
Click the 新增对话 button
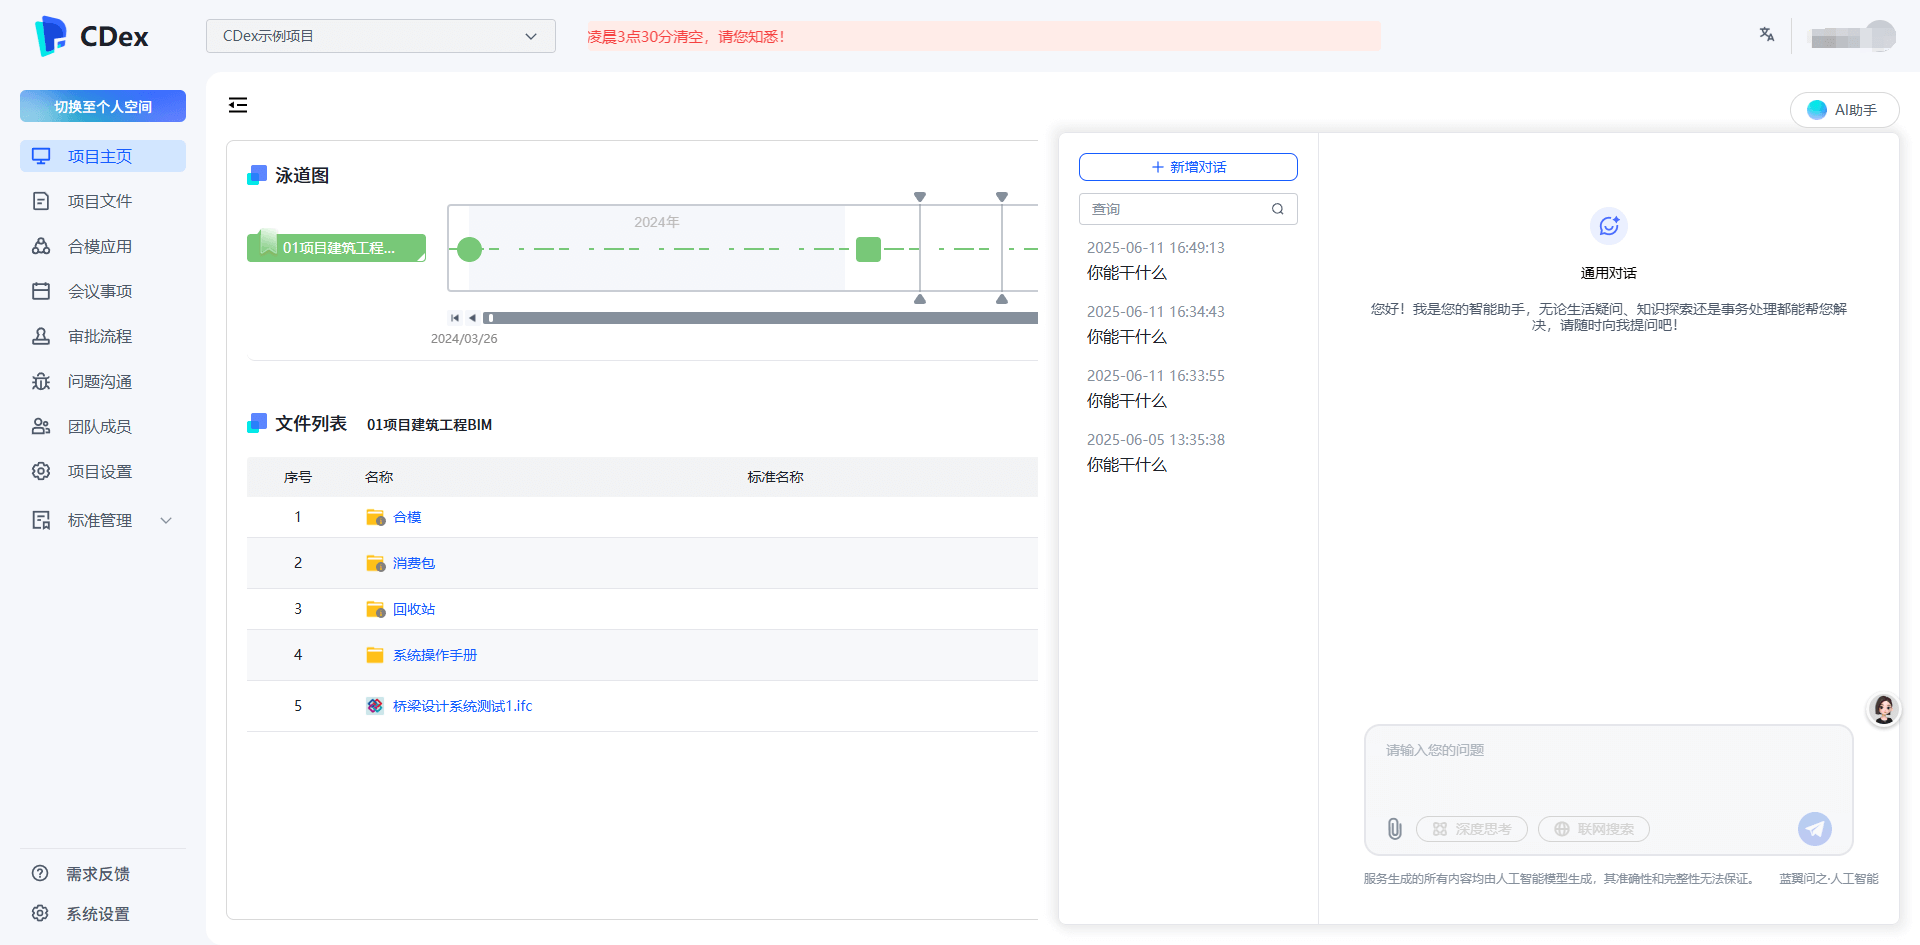click(x=1188, y=167)
